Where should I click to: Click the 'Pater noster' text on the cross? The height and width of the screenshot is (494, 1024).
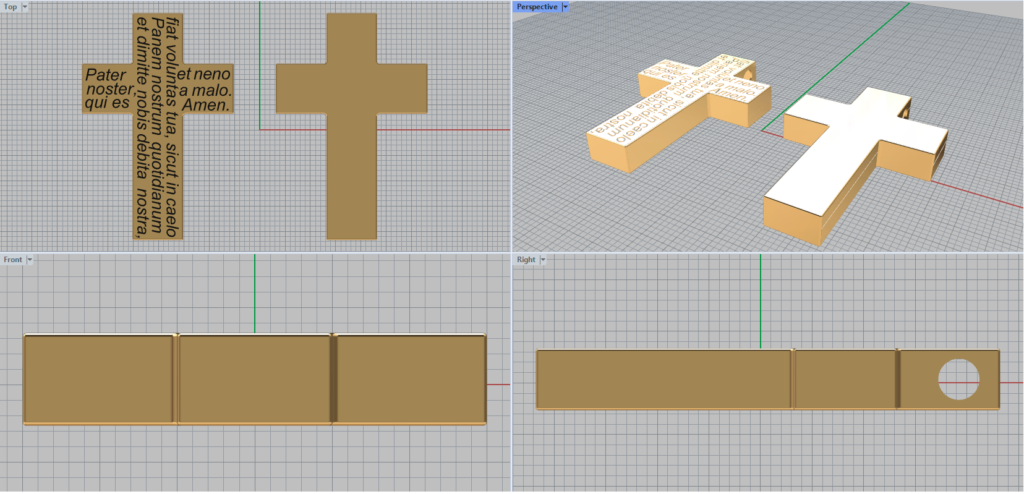point(108,81)
